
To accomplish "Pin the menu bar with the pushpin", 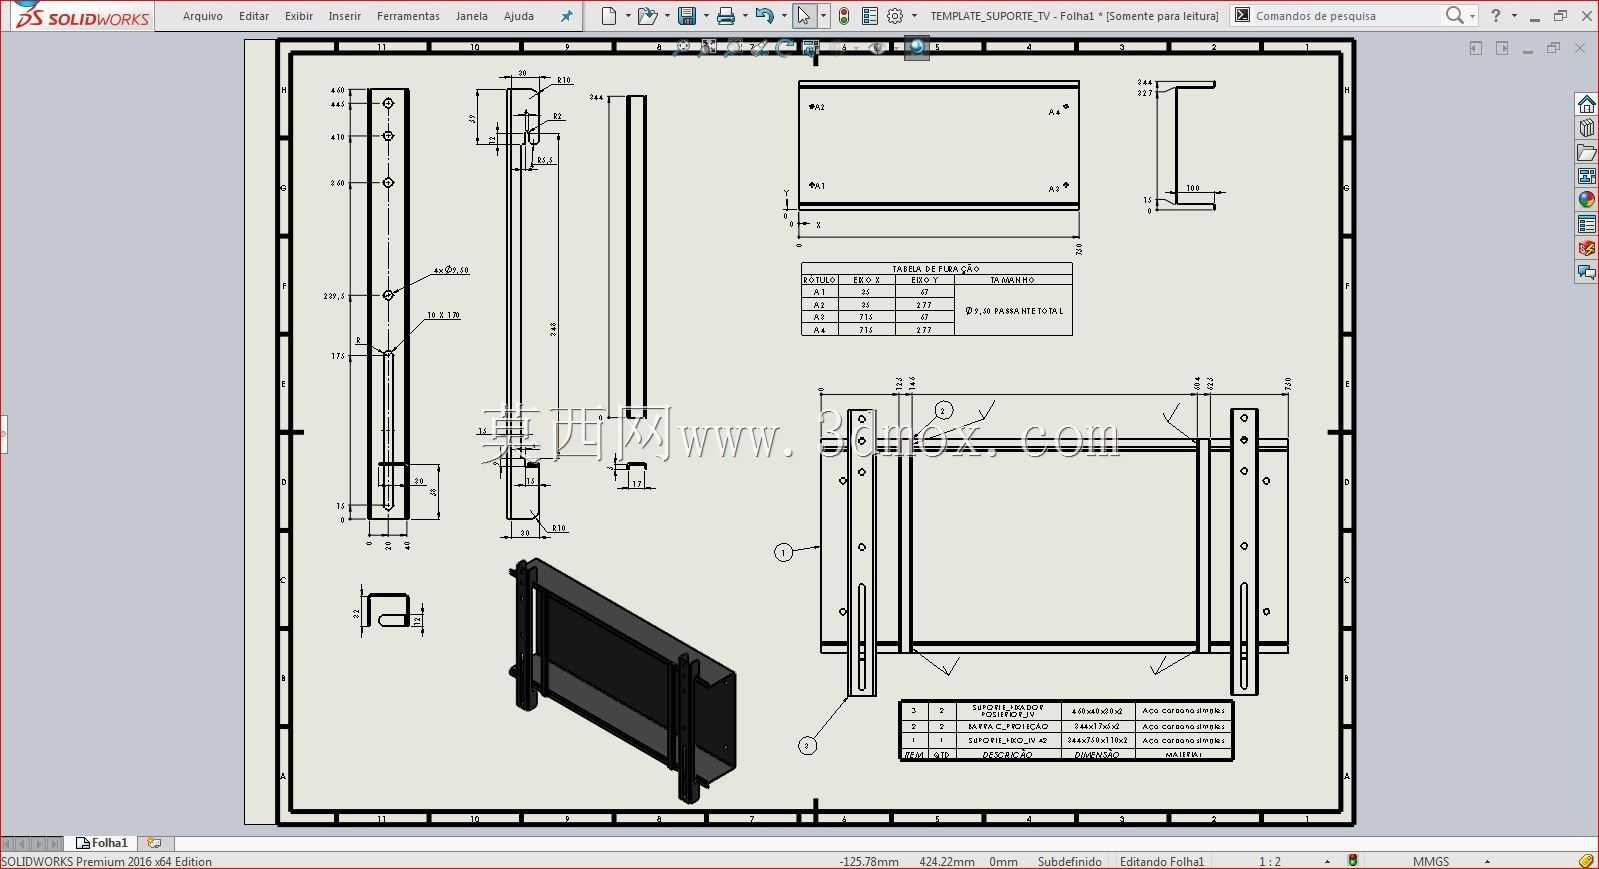I will (x=567, y=16).
